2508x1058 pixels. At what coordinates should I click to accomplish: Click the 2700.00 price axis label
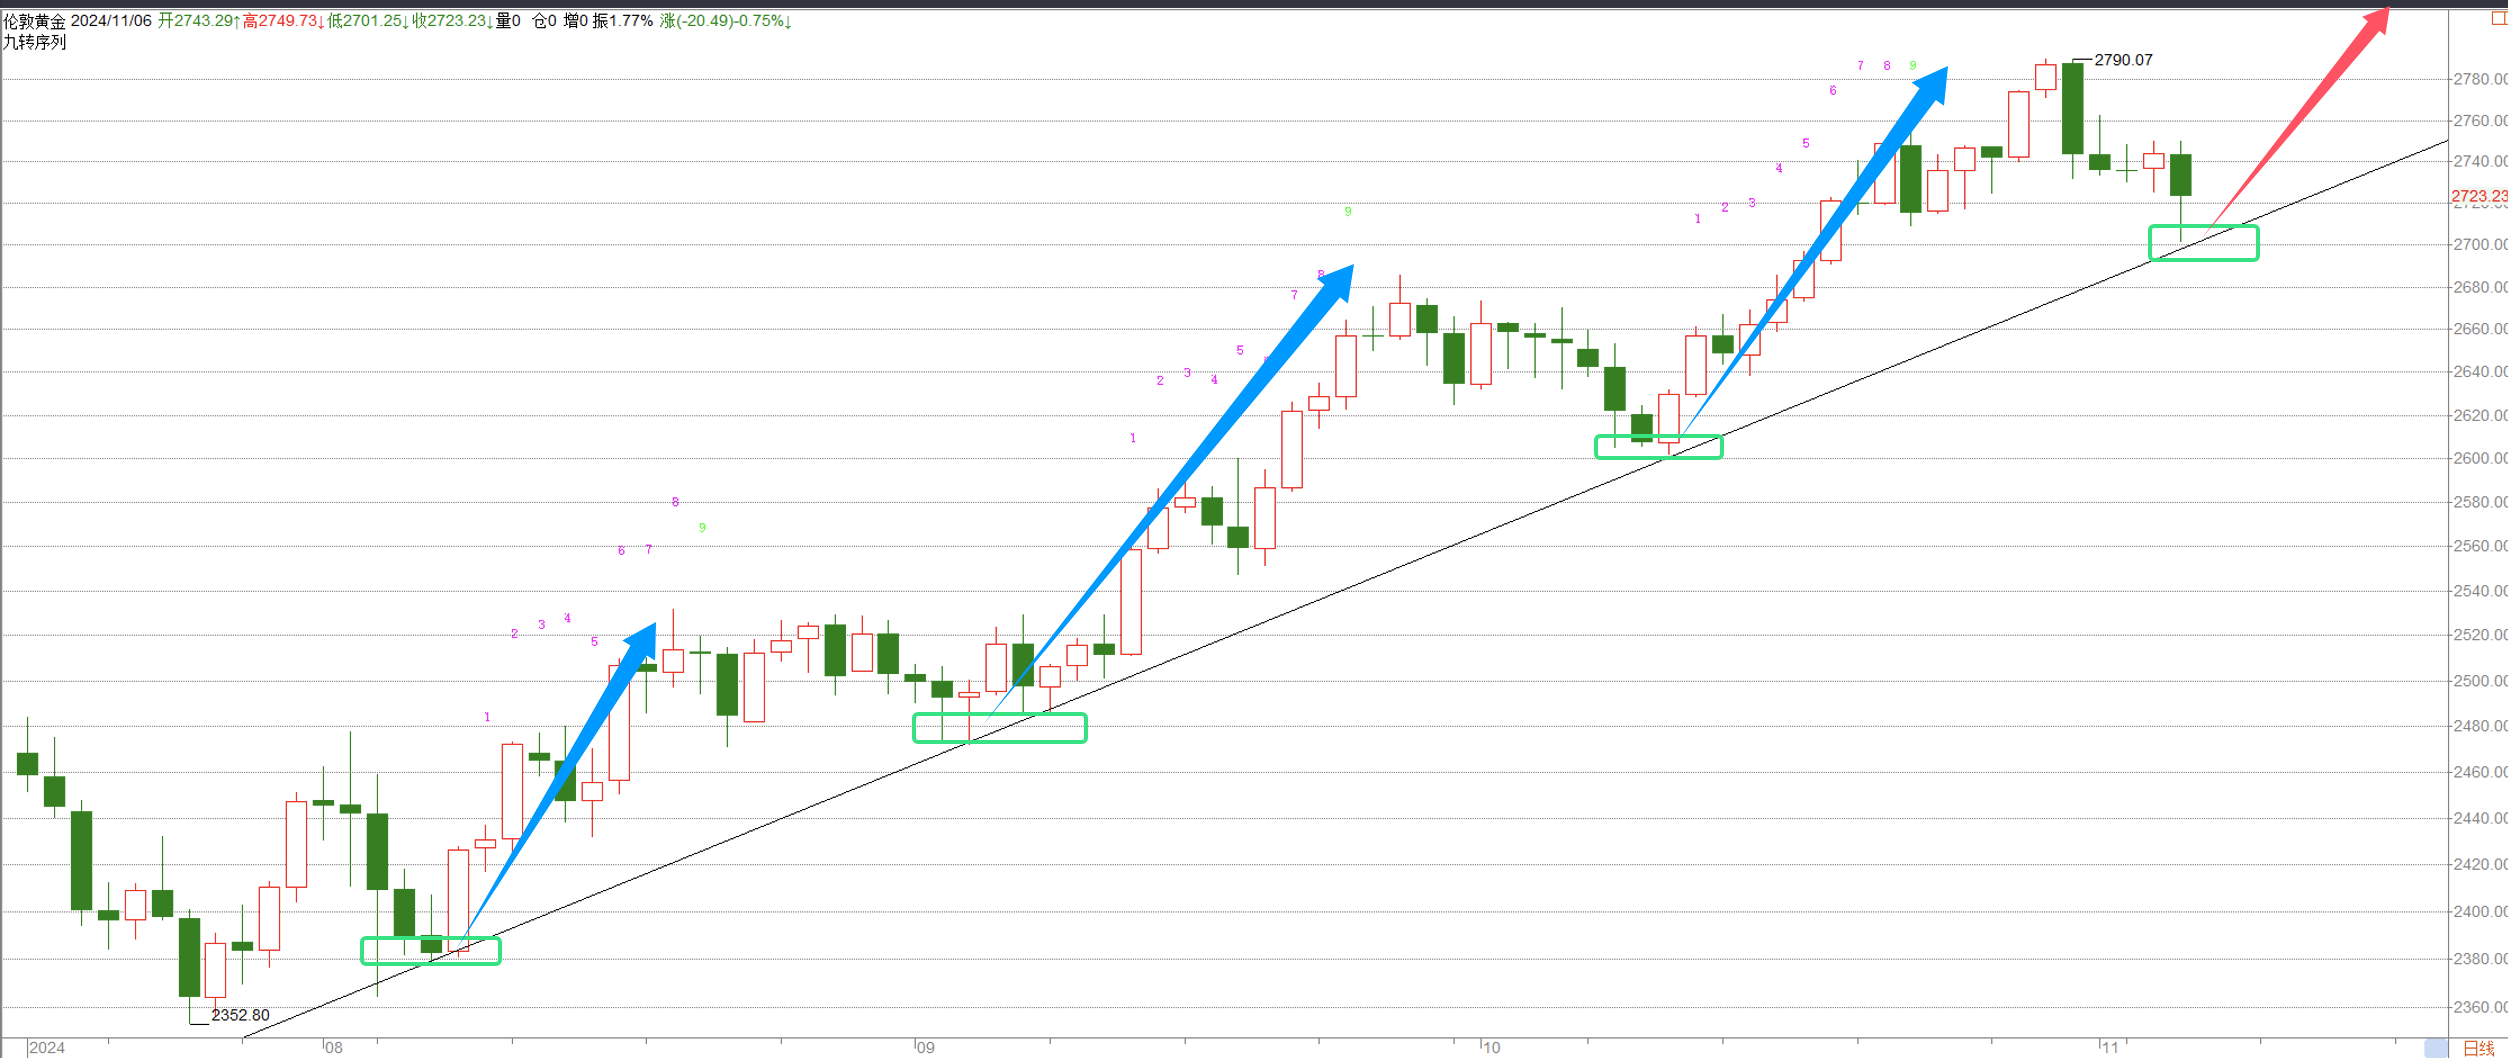click(2480, 244)
